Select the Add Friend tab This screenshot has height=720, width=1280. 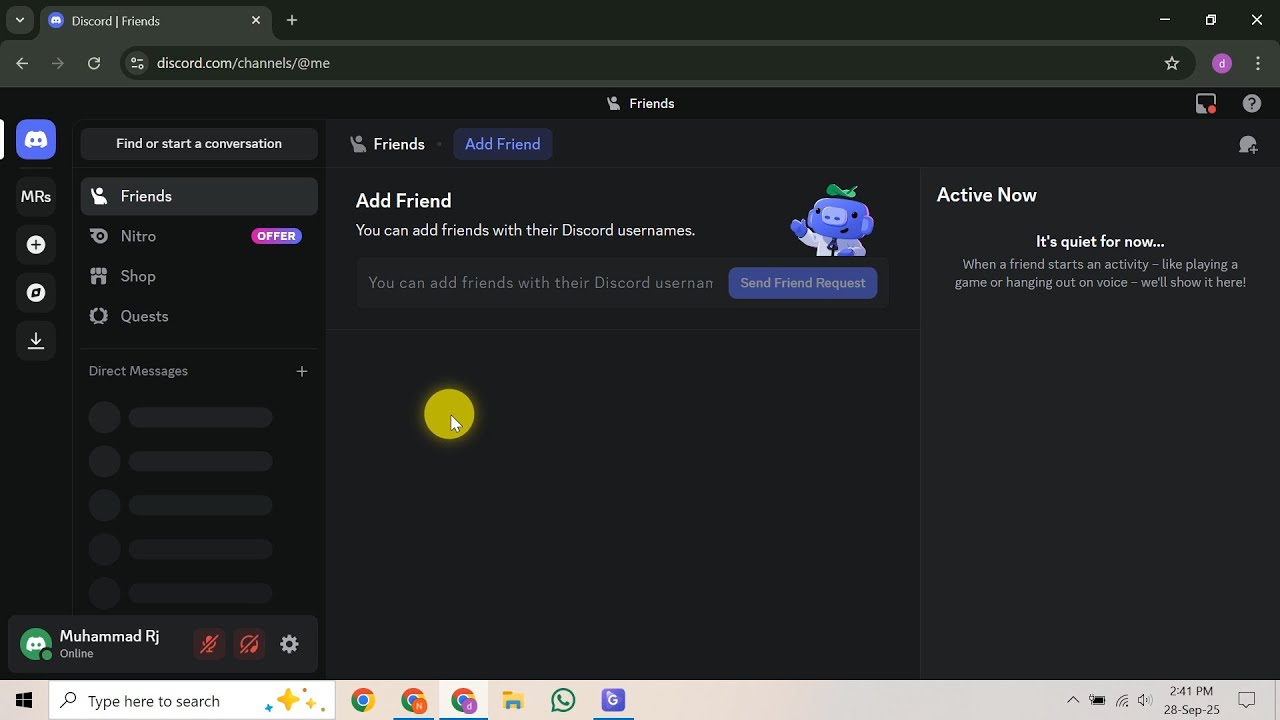pos(502,145)
